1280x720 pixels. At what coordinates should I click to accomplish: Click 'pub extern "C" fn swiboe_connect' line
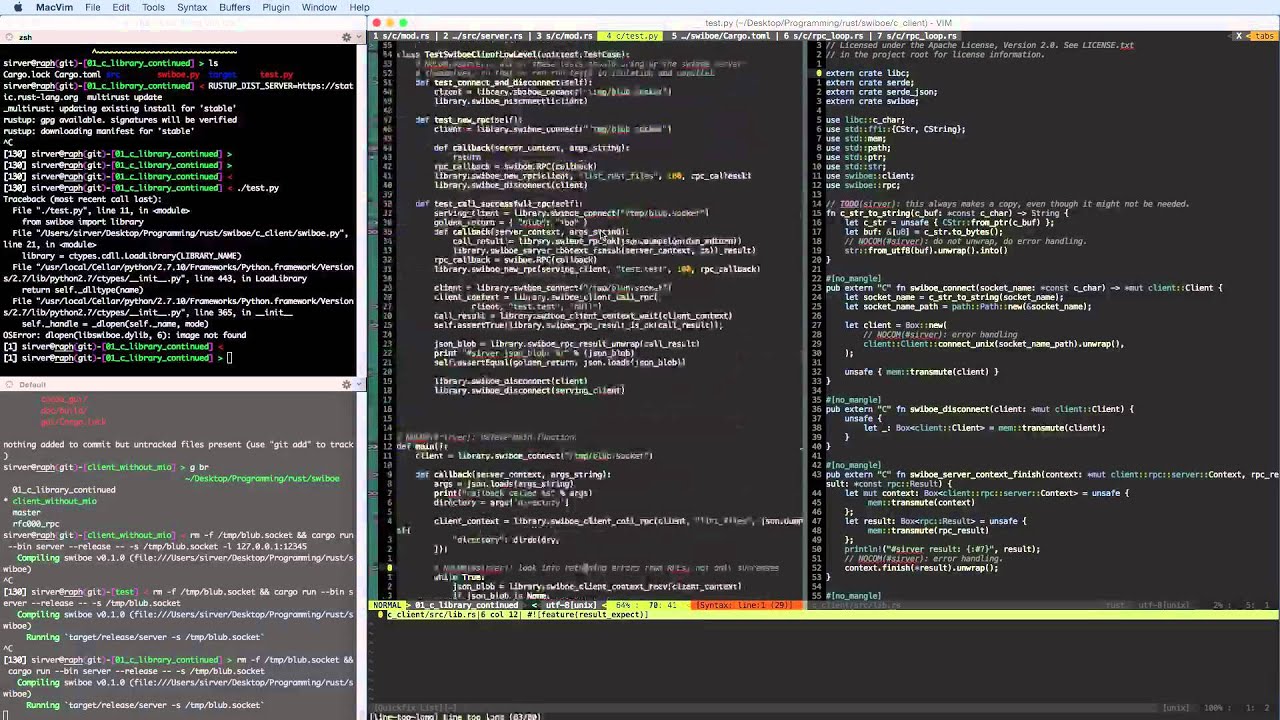tap(1024, 288)
